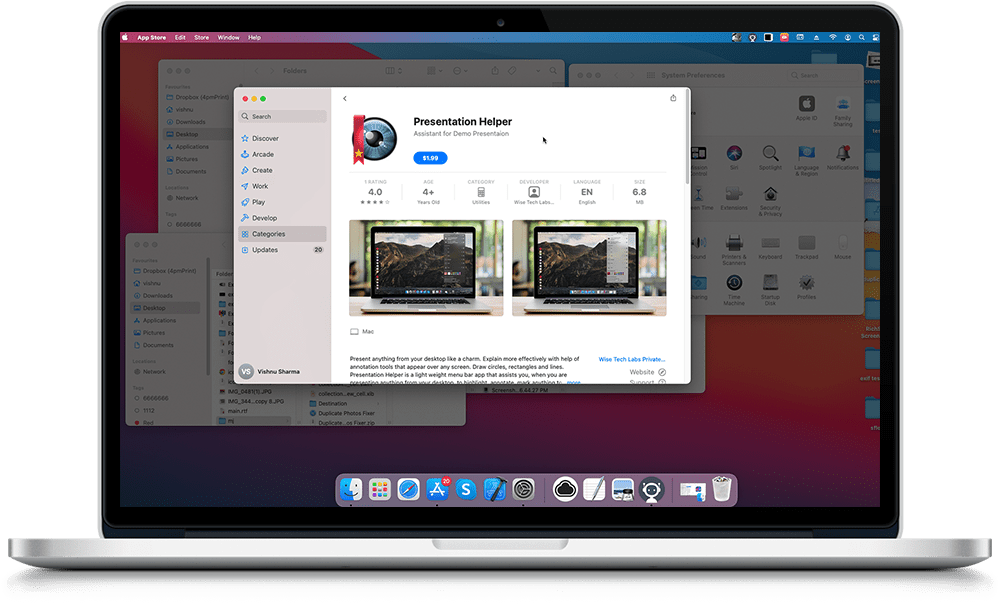Select Pictures in lower Finder sidebar

(x=154, y=333)
